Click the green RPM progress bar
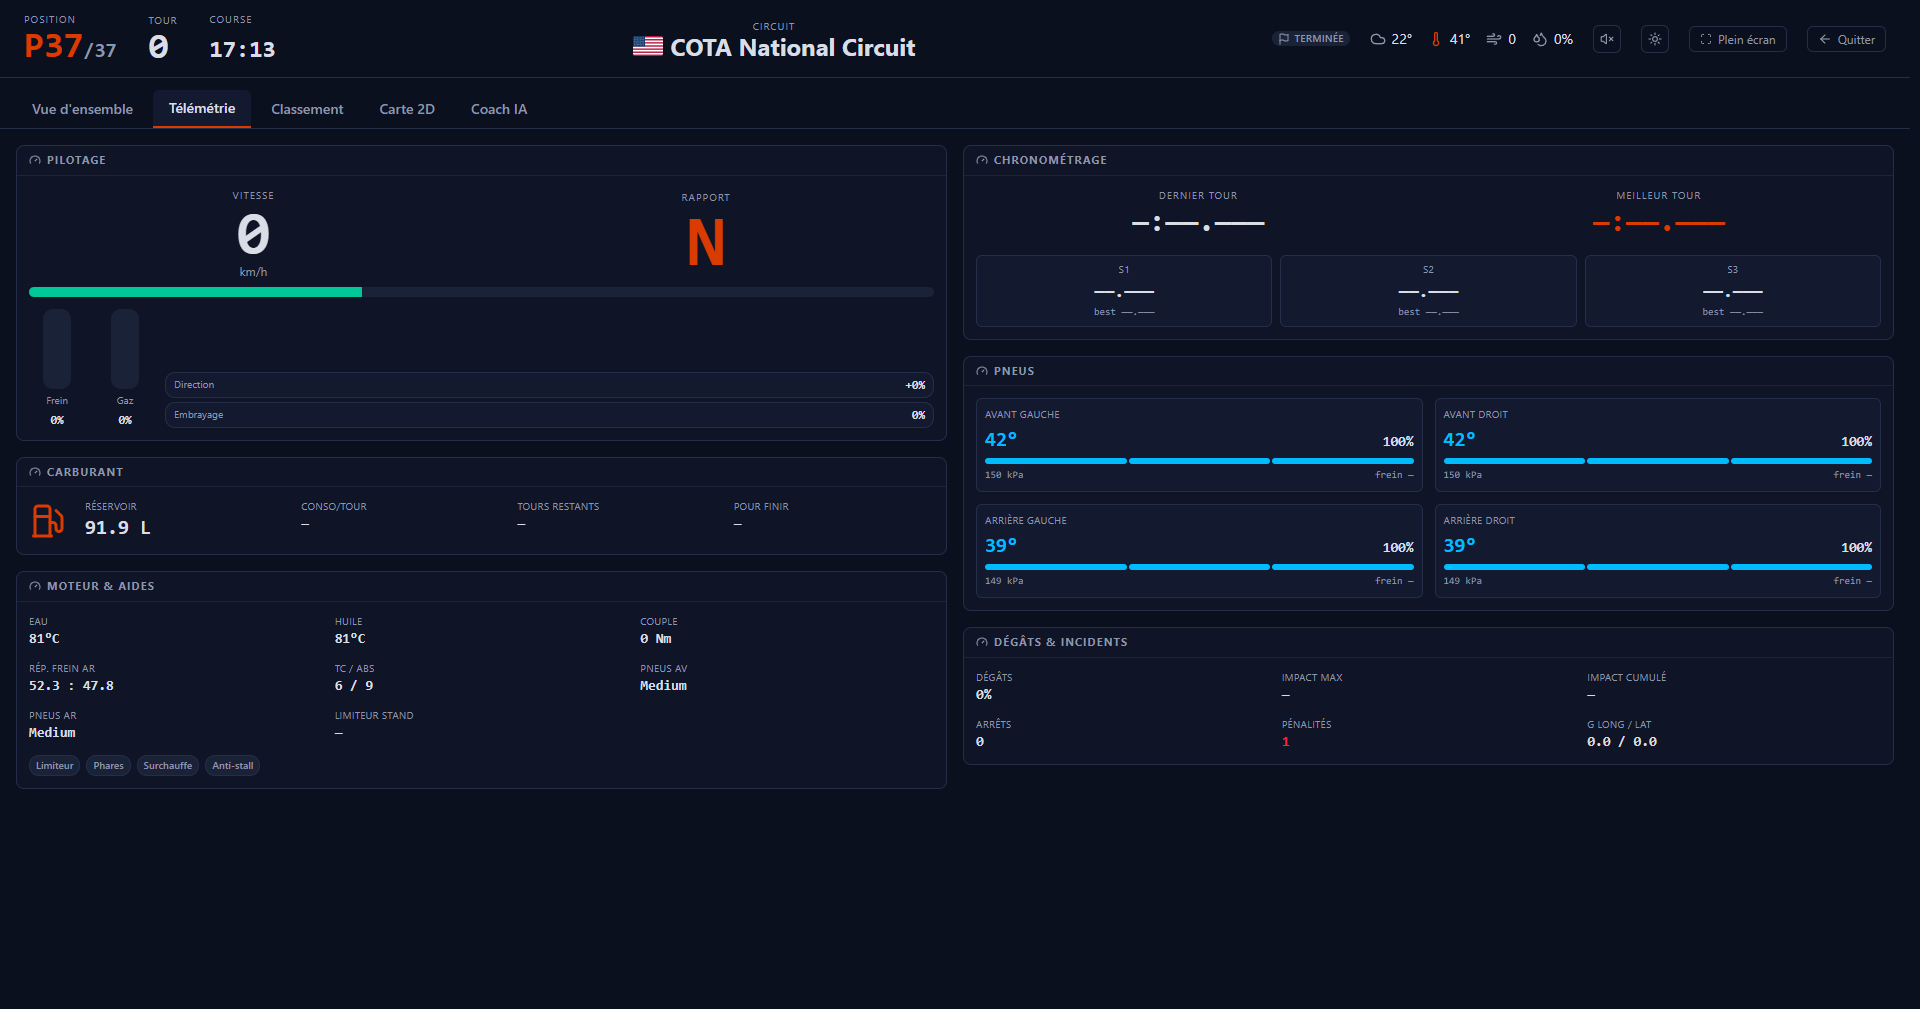The height and width of the screenshot is (1009, 1920). click(x=195, y=292)
